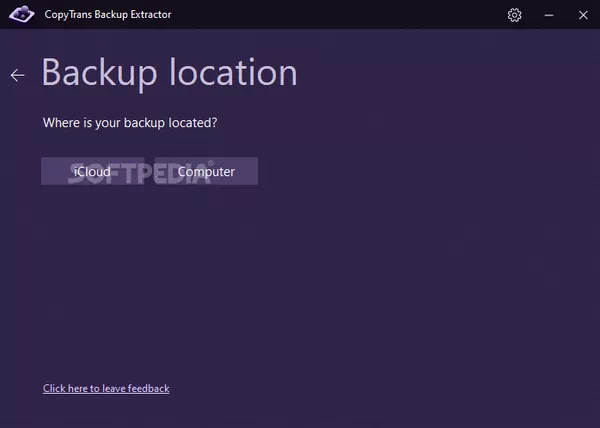This screenshot has width=600, height=428.
Task: Minimize the CopyTrans Backup Extractor window
Action: click(x=549, y=15)
